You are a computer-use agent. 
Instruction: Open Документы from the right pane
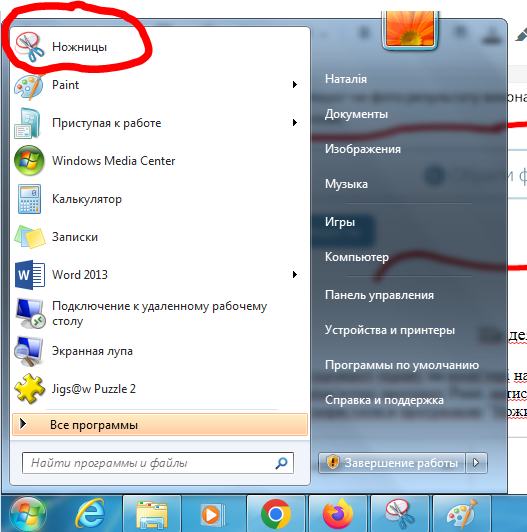tap(356, 114)
